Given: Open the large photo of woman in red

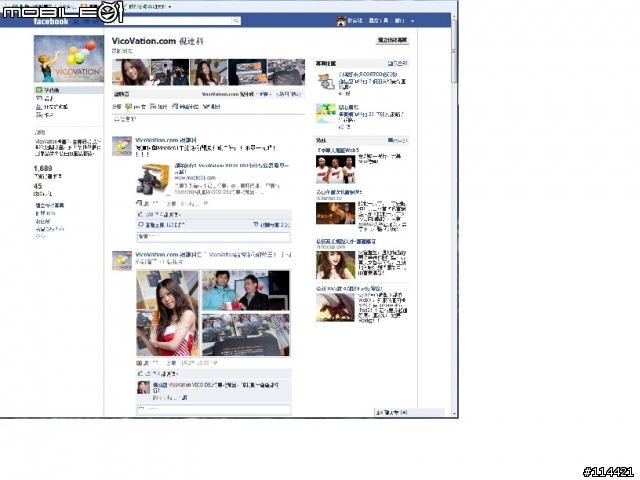Looking at the screenshot, I should [167, 313].
